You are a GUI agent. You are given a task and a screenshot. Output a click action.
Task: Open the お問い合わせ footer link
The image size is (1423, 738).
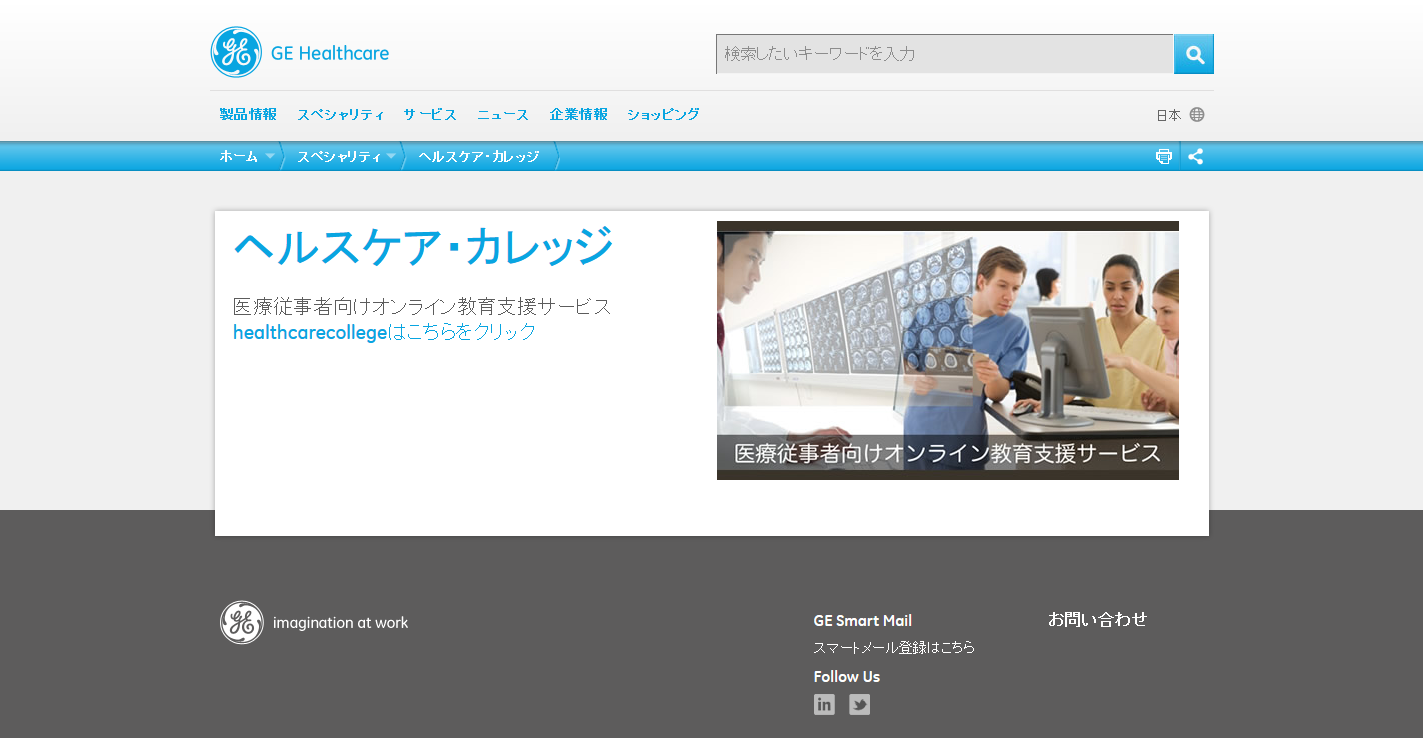tap(1097, 619)
